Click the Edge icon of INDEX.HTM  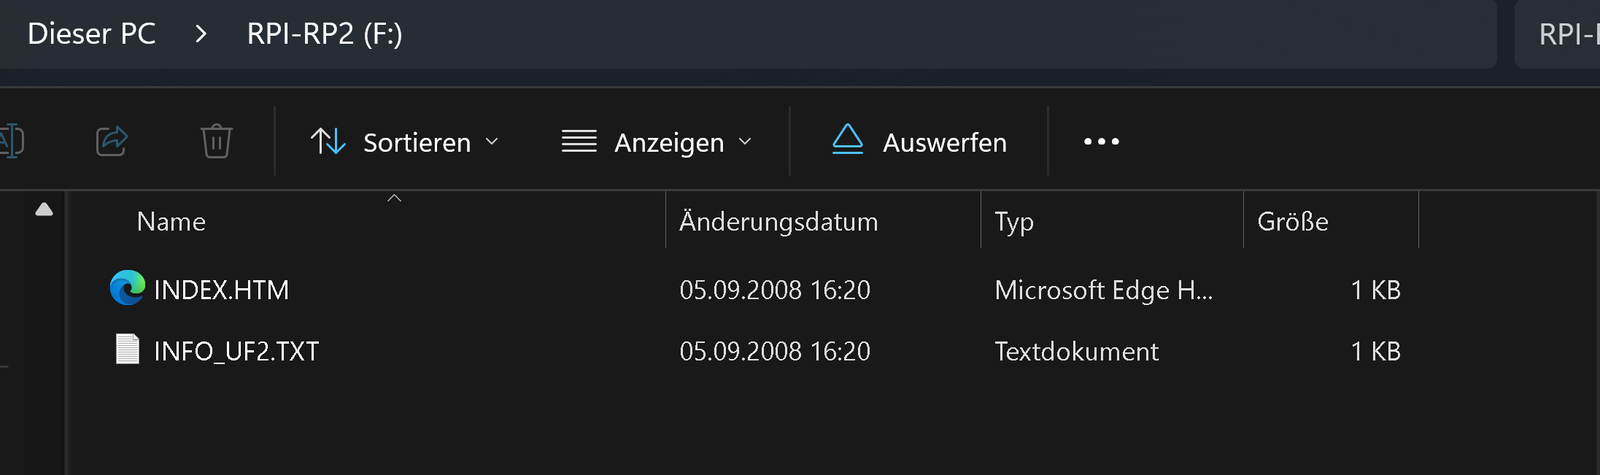[x=127, y=288]
